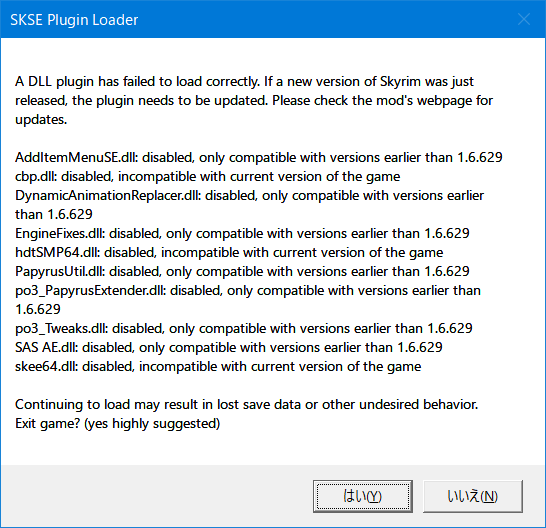The height and width of the screenshot is (528, 546).
Task: Click the po3_Tweaks.dll disabled message
Action: point(244,328)
